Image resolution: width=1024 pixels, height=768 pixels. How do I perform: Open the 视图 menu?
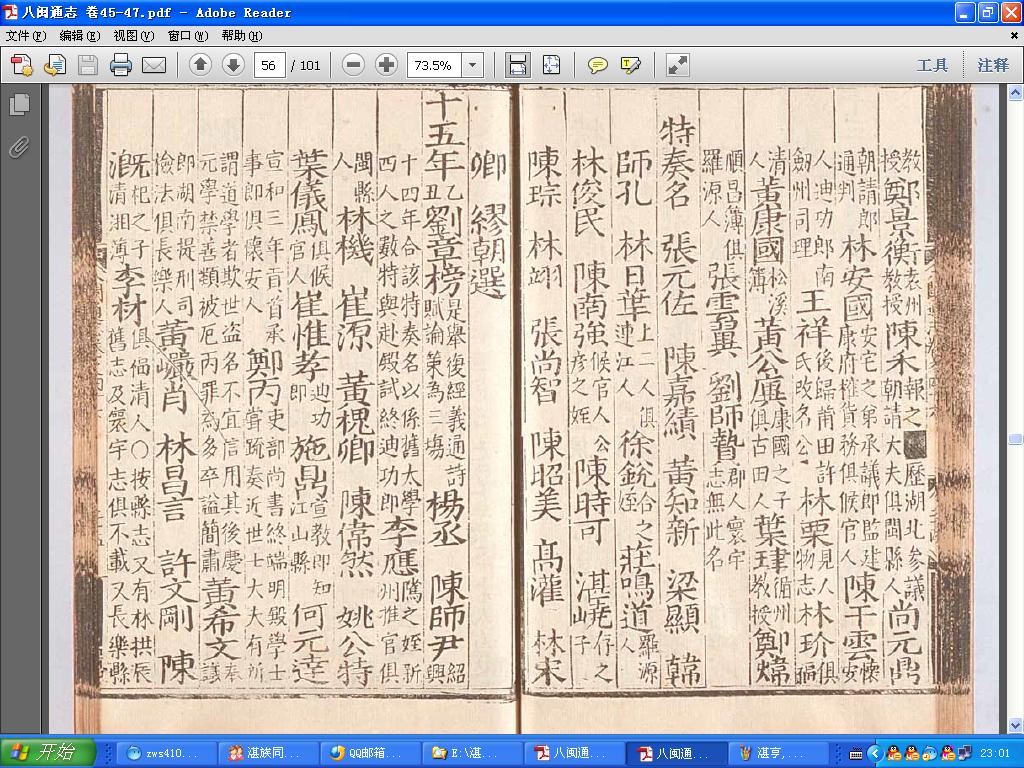click(x=134, y=35)
